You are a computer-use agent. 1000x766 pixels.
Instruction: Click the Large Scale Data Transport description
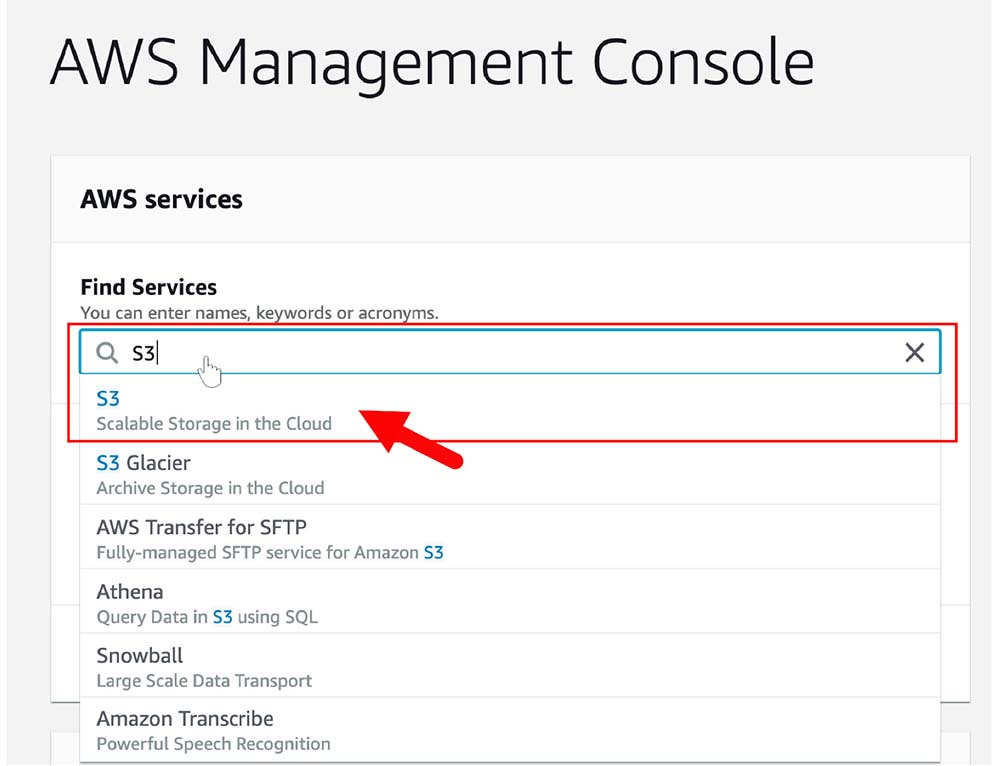(x=204, y=681)
